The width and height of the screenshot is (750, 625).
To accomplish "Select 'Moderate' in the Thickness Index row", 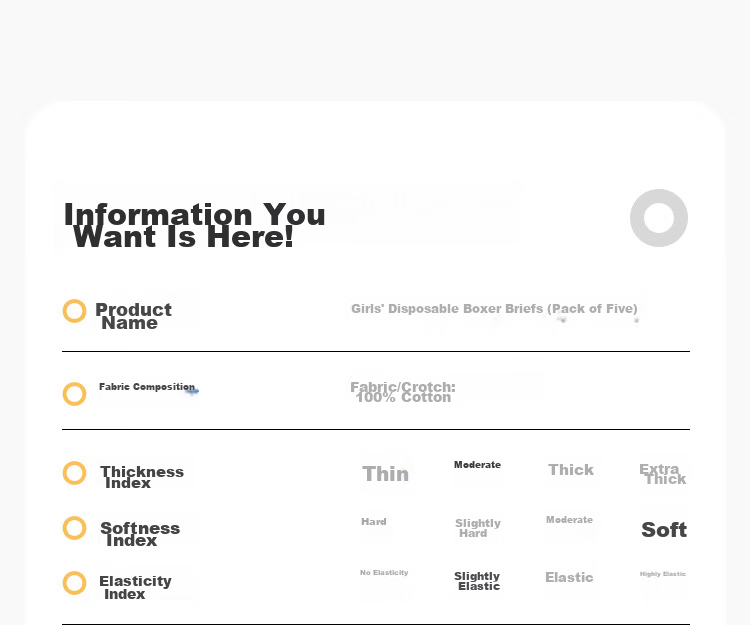I will point(477,465).
